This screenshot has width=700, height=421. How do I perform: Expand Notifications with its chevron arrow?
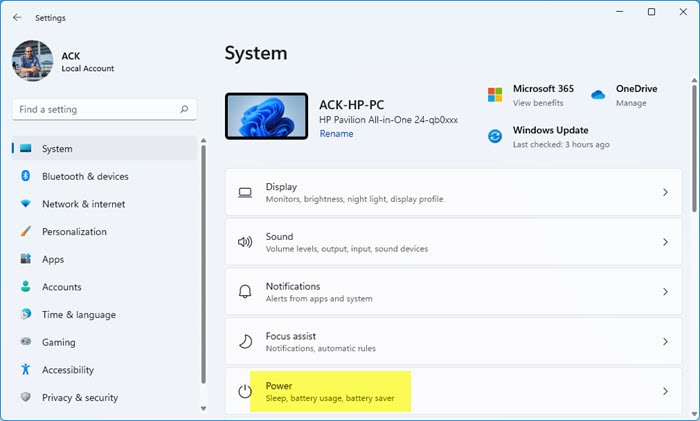click(665, 292)
